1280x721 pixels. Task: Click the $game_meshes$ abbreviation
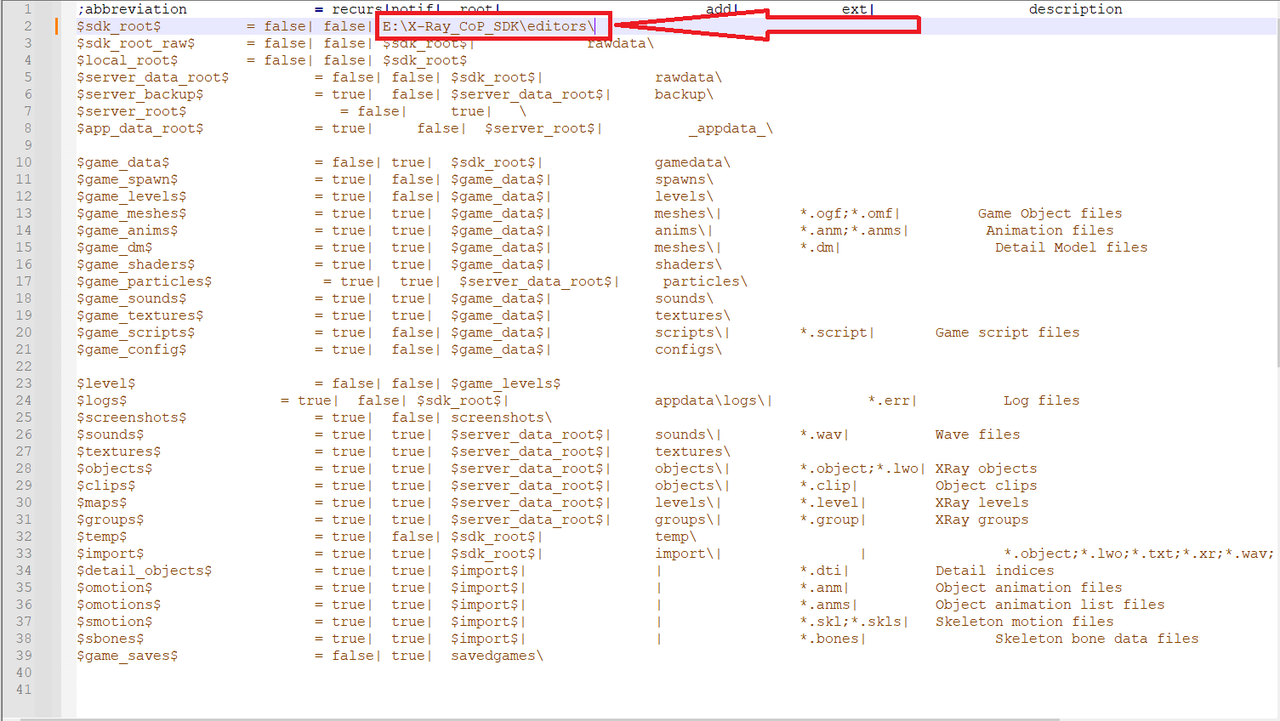pos(132,213)
